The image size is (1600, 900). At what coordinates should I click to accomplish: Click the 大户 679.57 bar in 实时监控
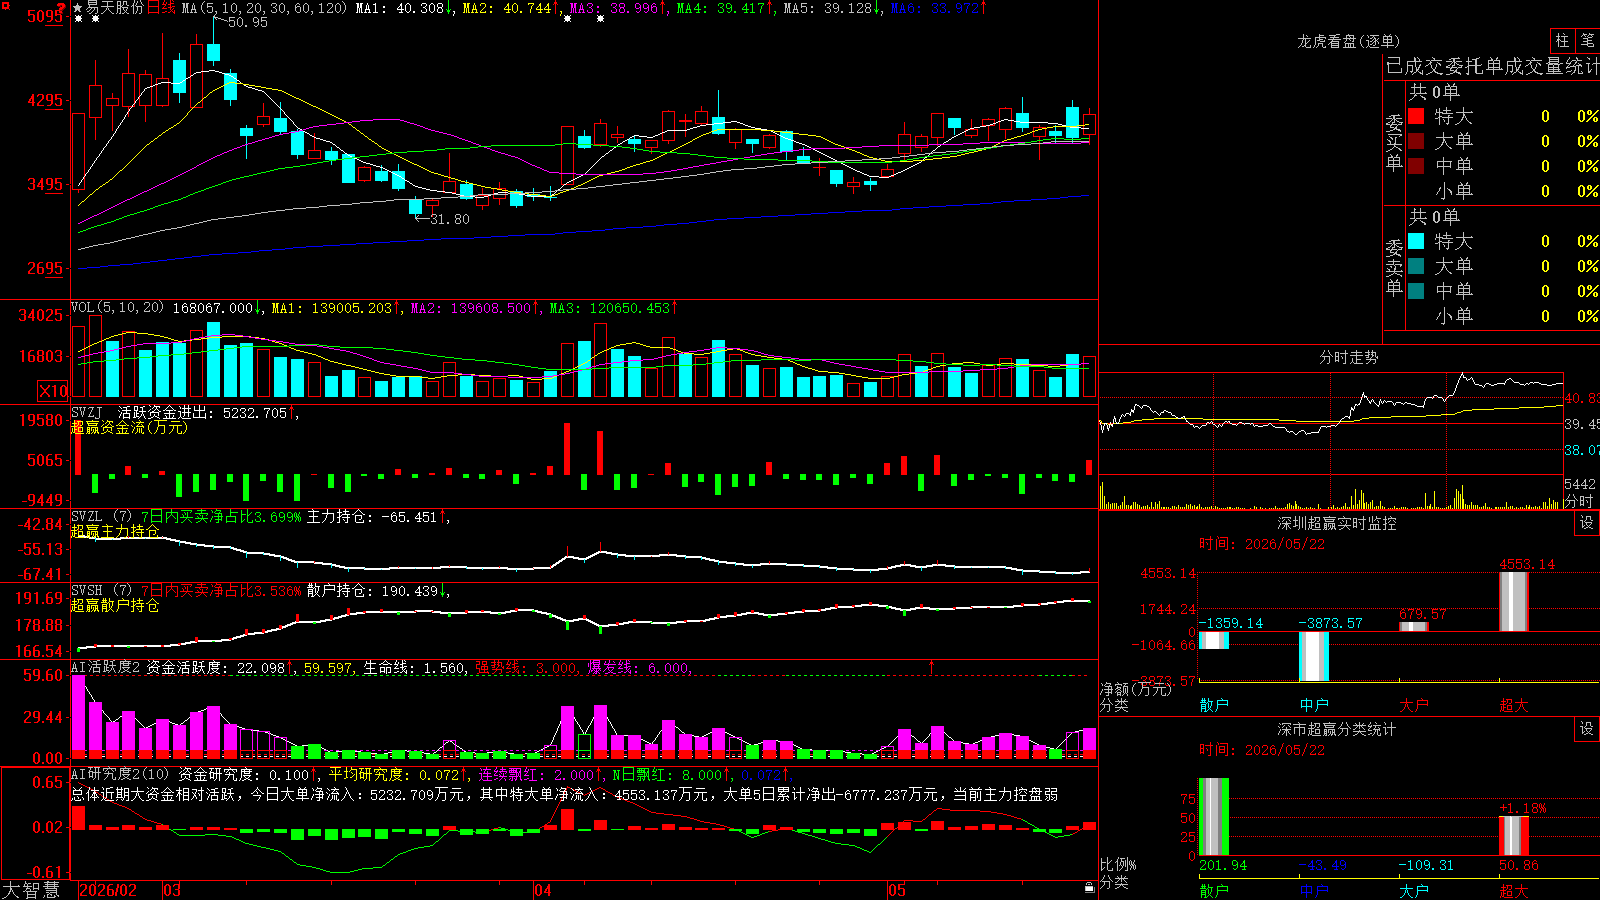point(1414,627)
